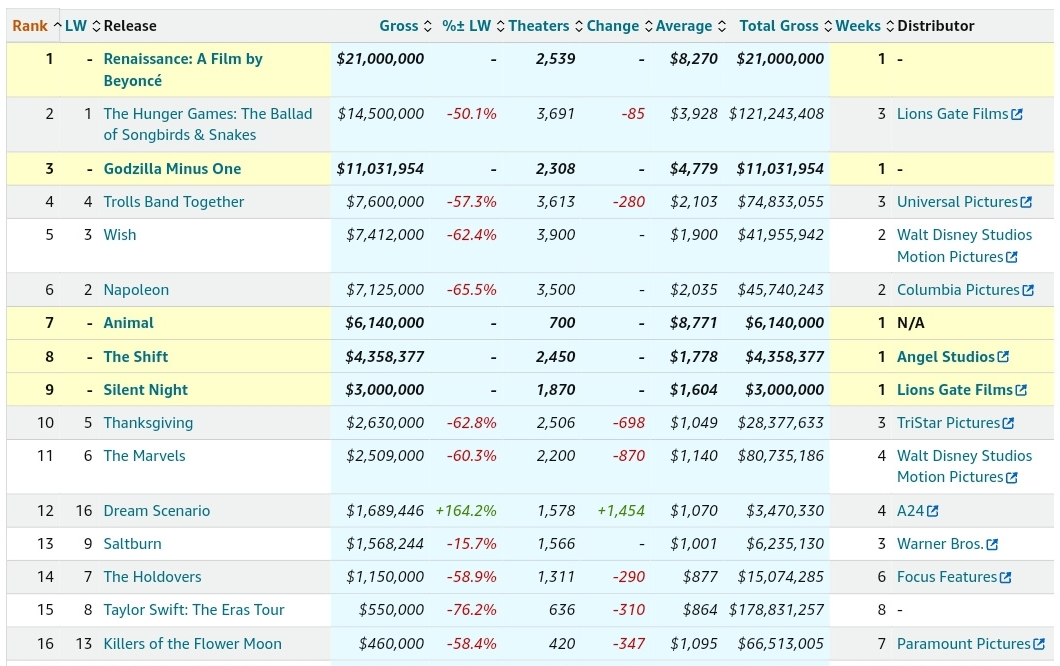Open Focus Features distributor link
The height and width of the screenshot is (666, 1060).
(947, 577)
